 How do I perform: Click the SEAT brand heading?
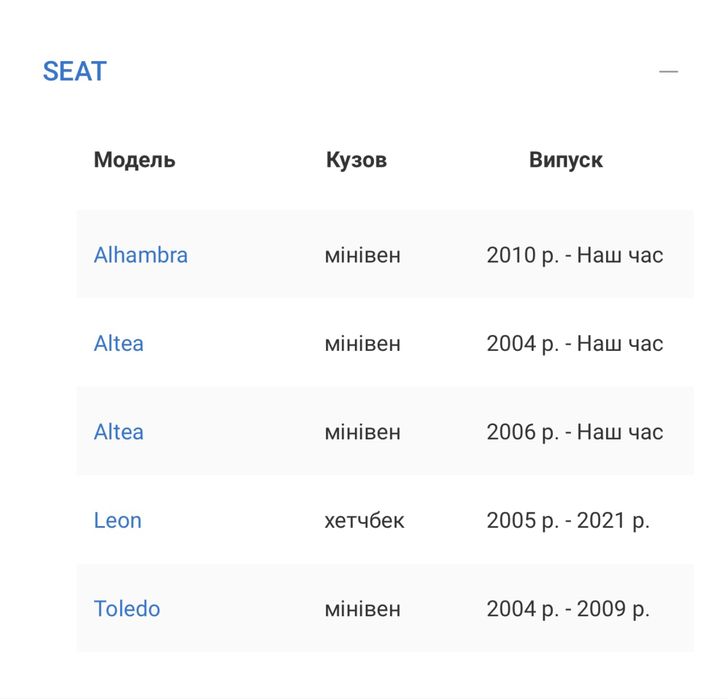75,72
